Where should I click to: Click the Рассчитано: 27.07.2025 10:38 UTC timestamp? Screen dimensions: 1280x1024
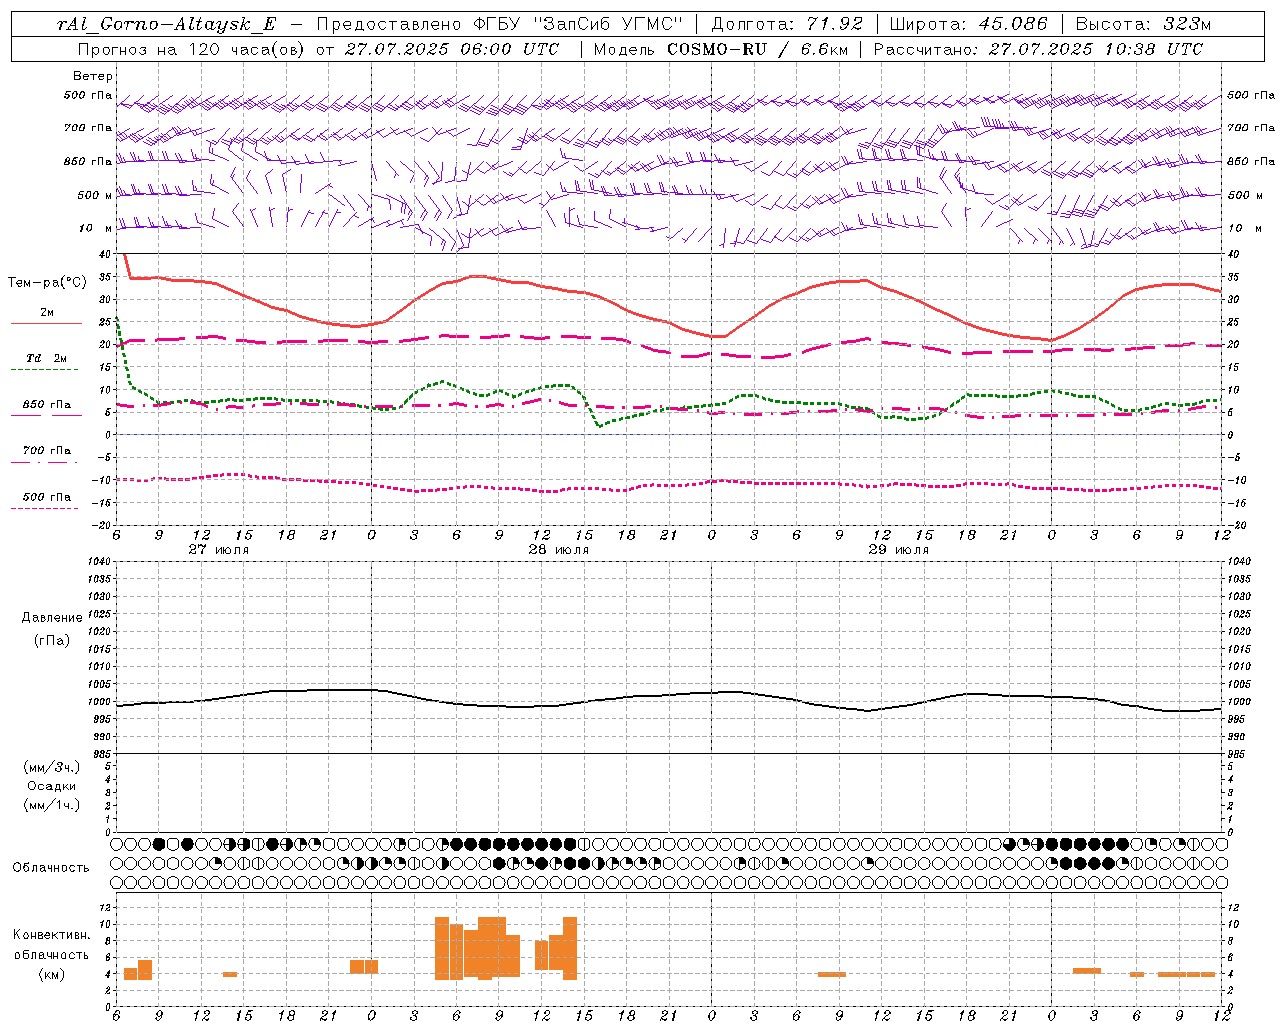click(x=1038, y=49)
